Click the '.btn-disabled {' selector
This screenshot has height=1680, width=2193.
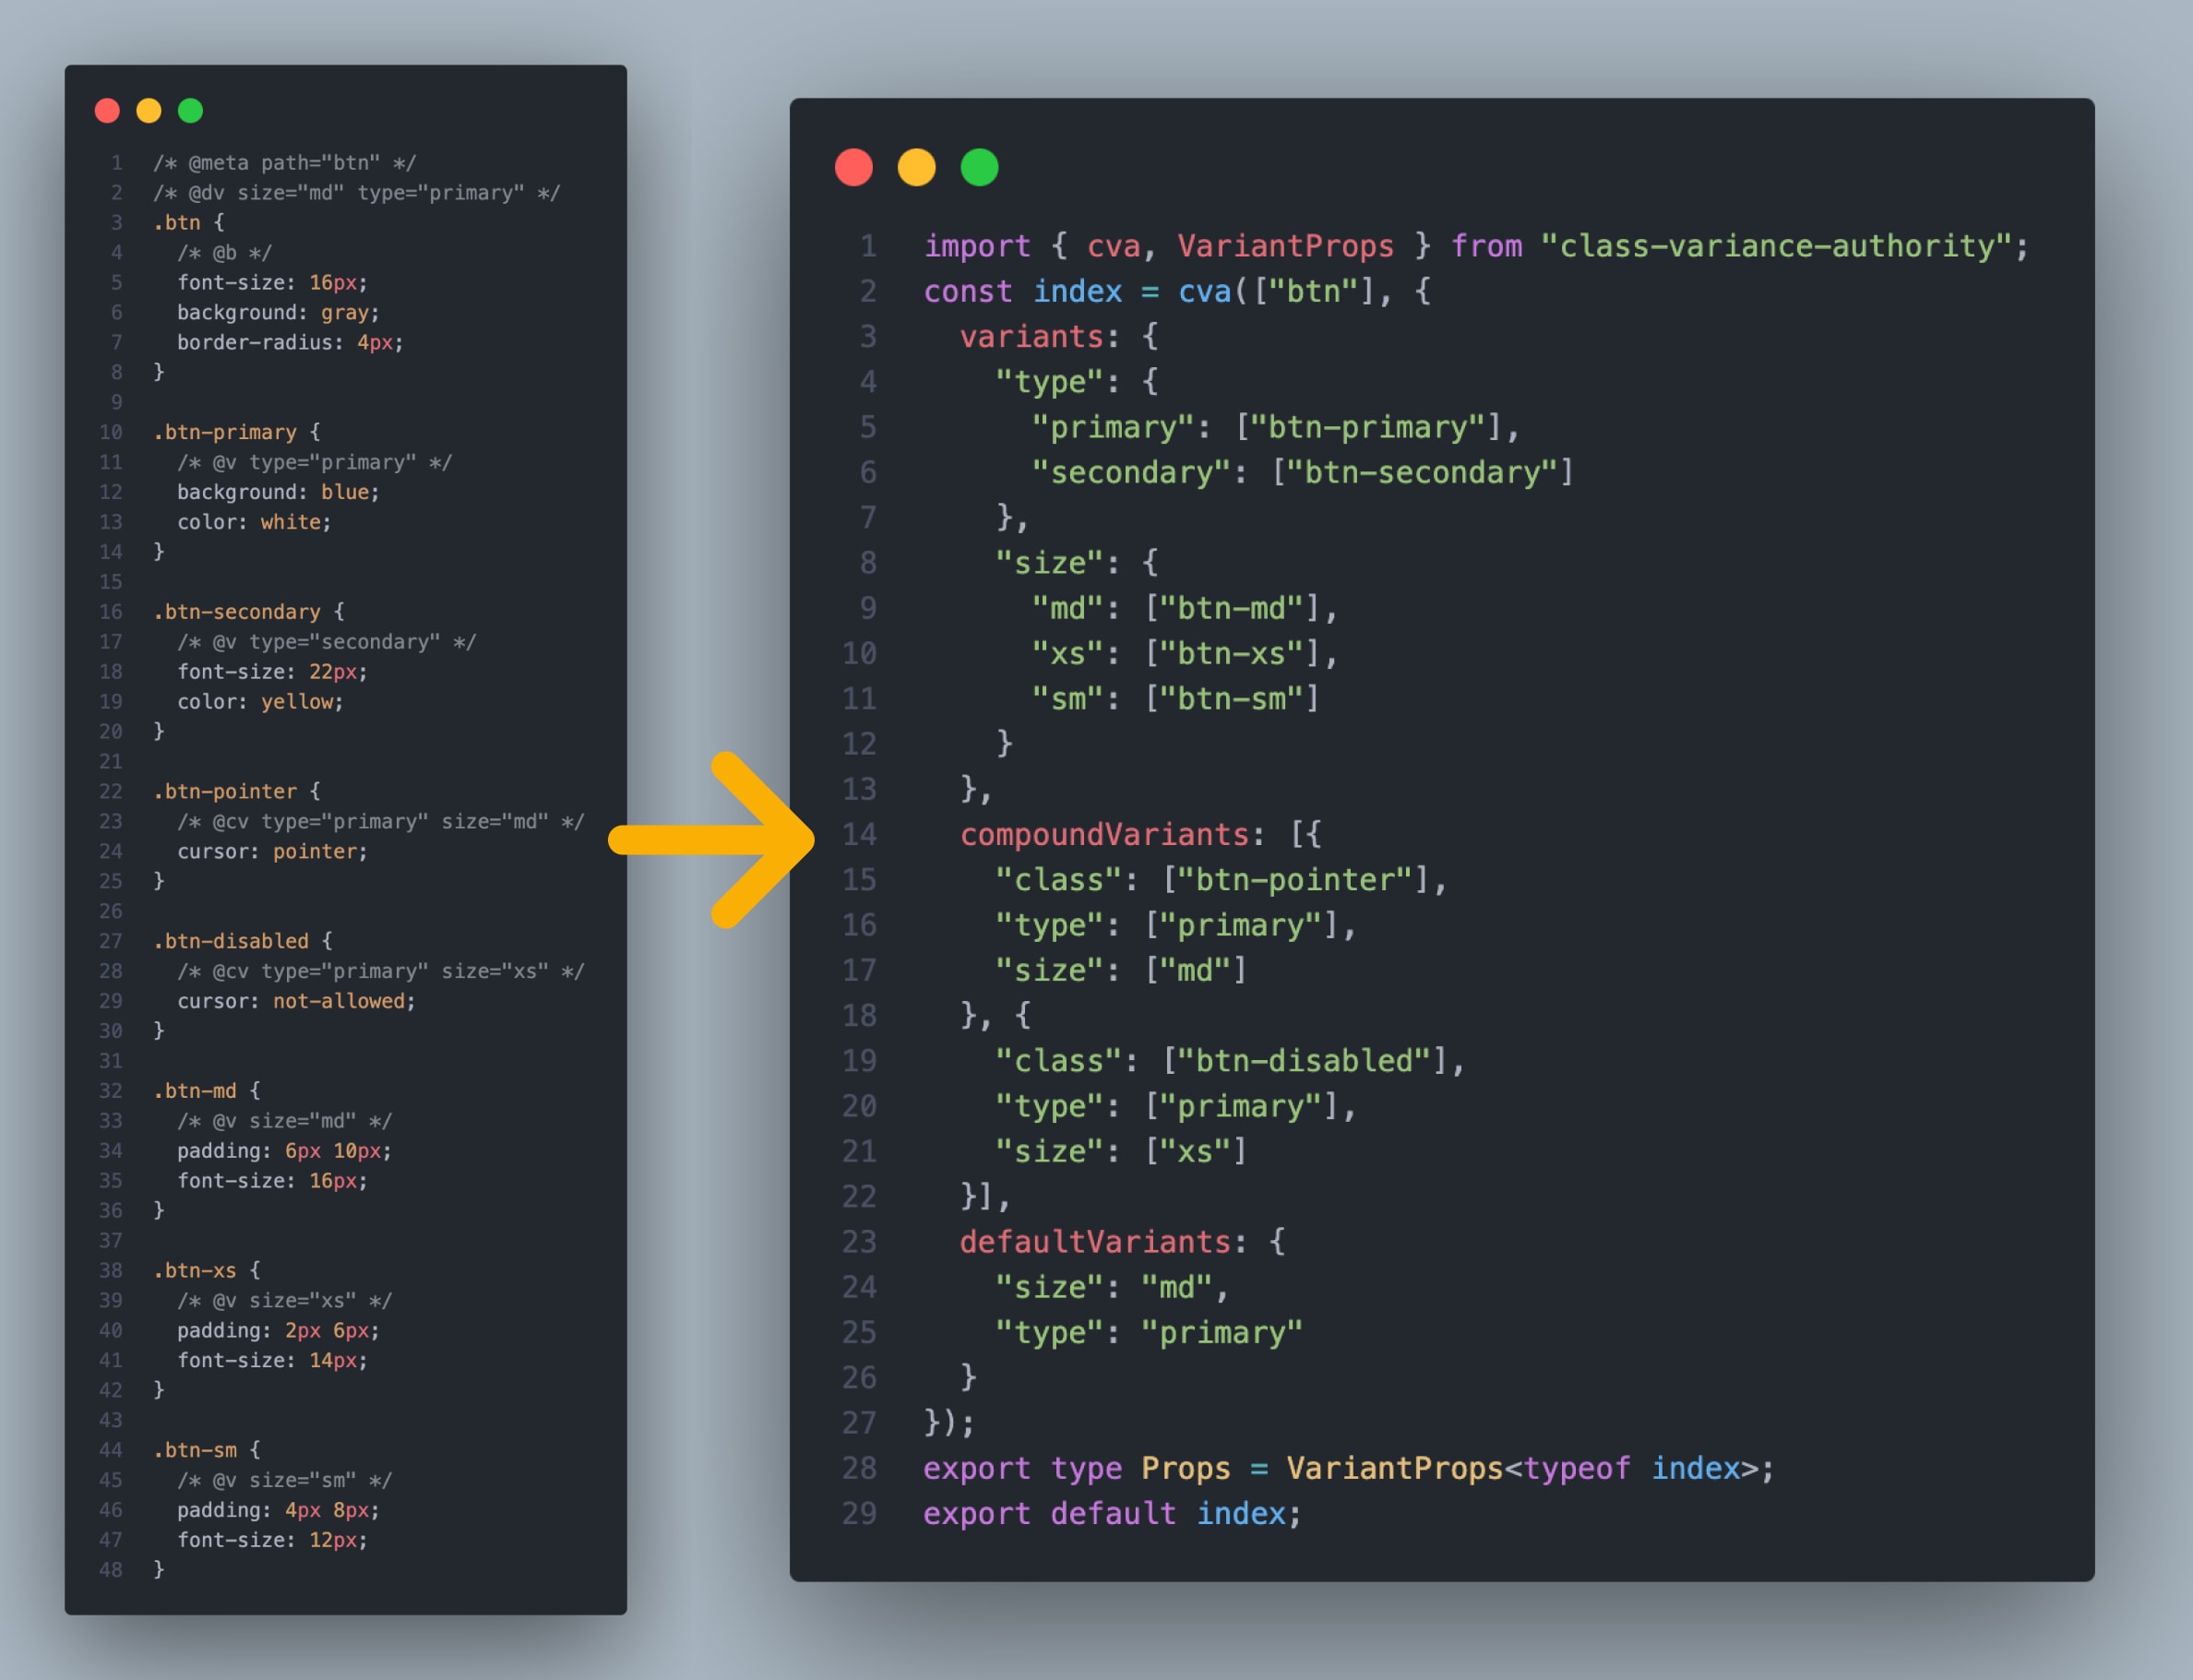[243, 941]
